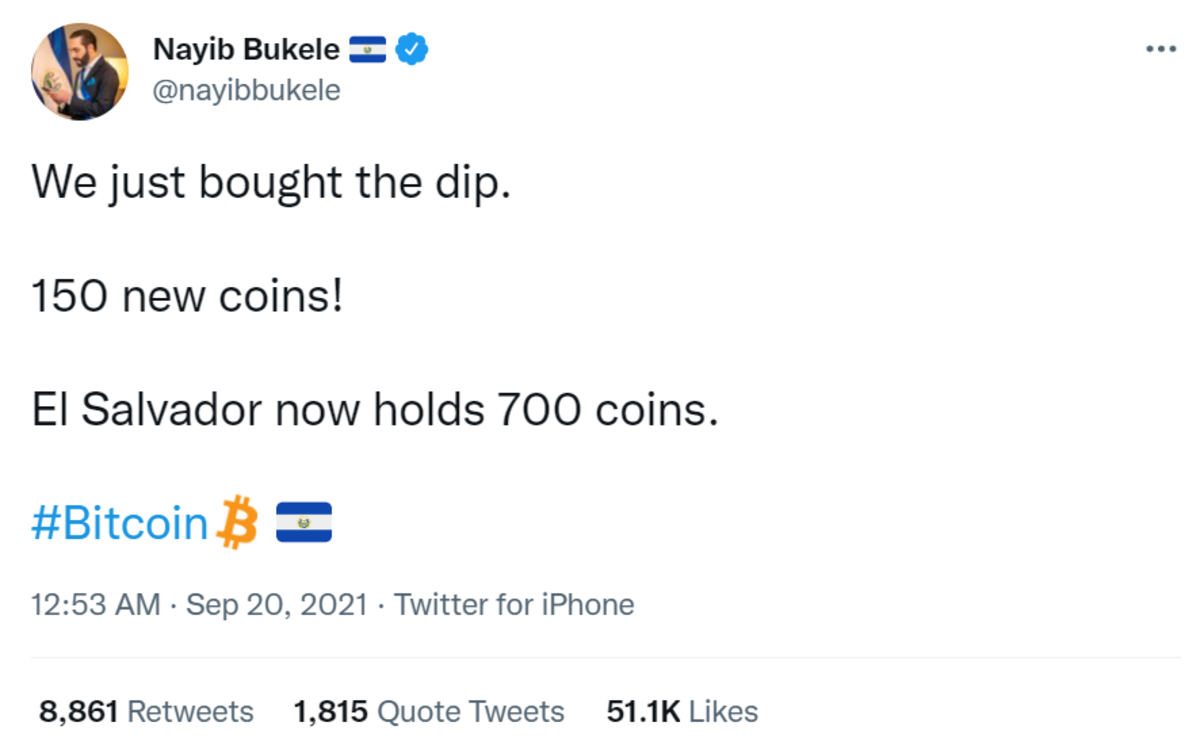Open the Twitter for iPhone source link
The height and width of the screenshot is (749, 1200).
click(514, 605)
